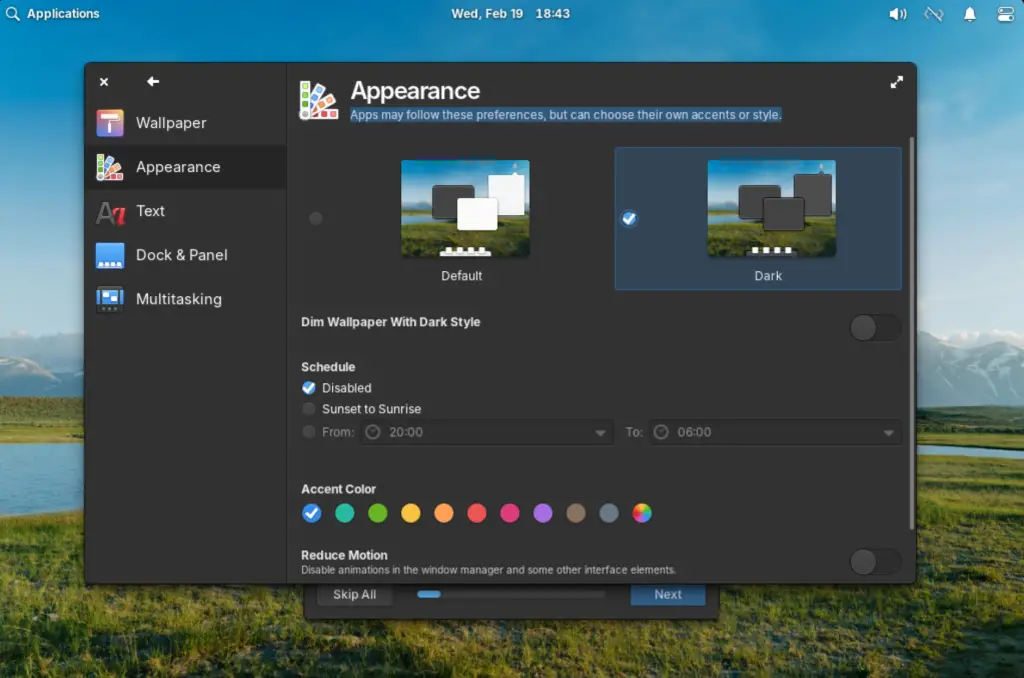Enable Dim Wallpaper With Dark Style
The width and height of the screenshot is (1024, 678).
(875, 327)
